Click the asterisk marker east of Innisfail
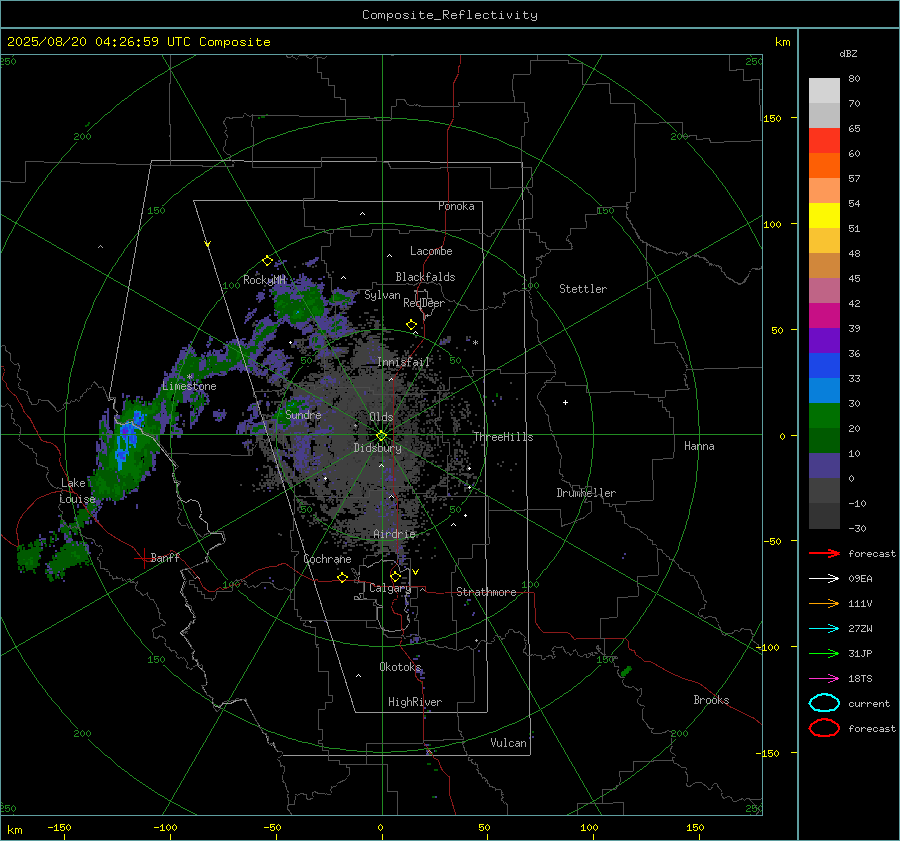 click(475, 343)
